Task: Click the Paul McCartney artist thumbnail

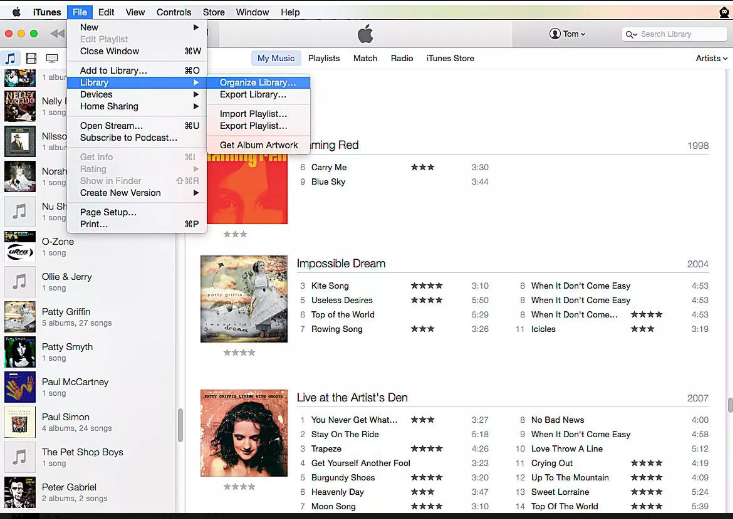Action: pyautogui.click(x=20, y=387)
